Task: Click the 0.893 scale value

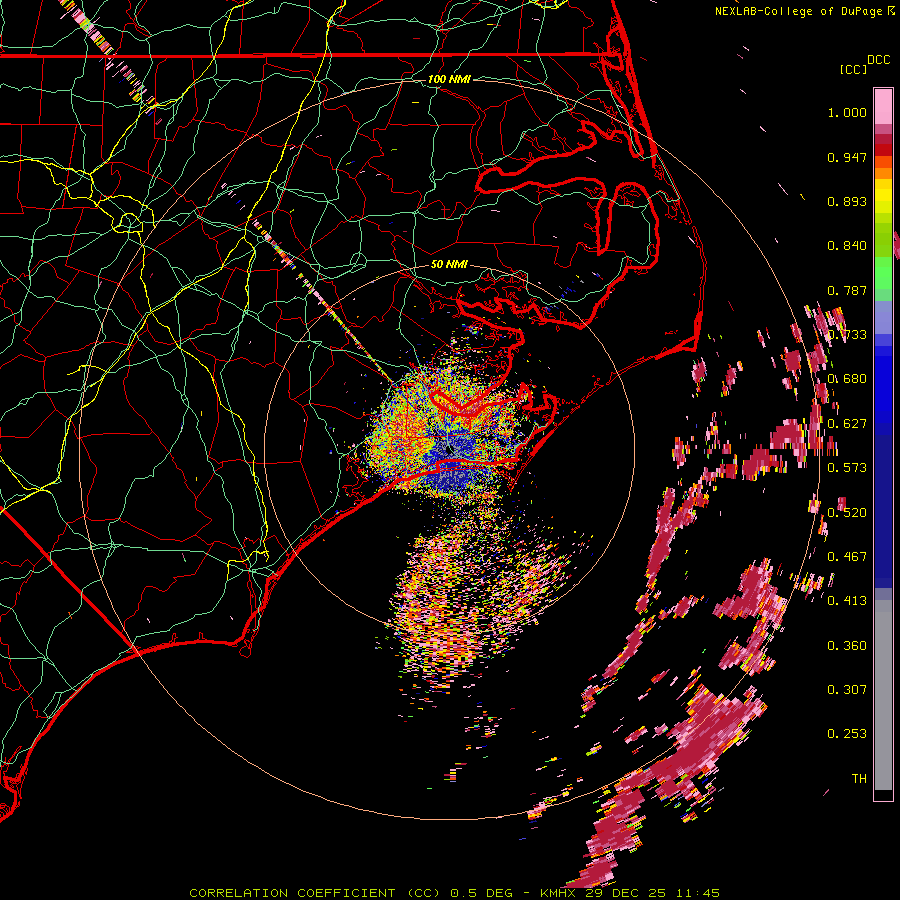Action: click(x=847, y=201)
